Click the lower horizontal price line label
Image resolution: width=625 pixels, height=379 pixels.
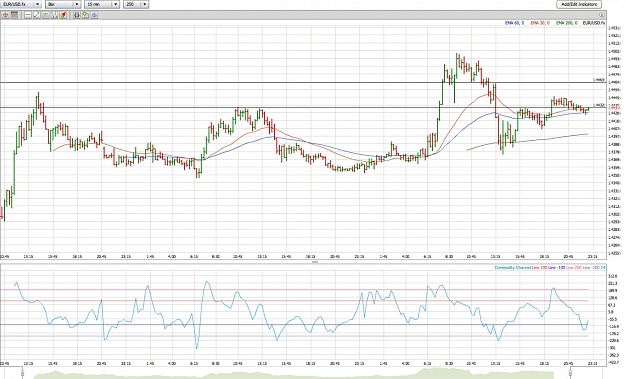[599, 105]
